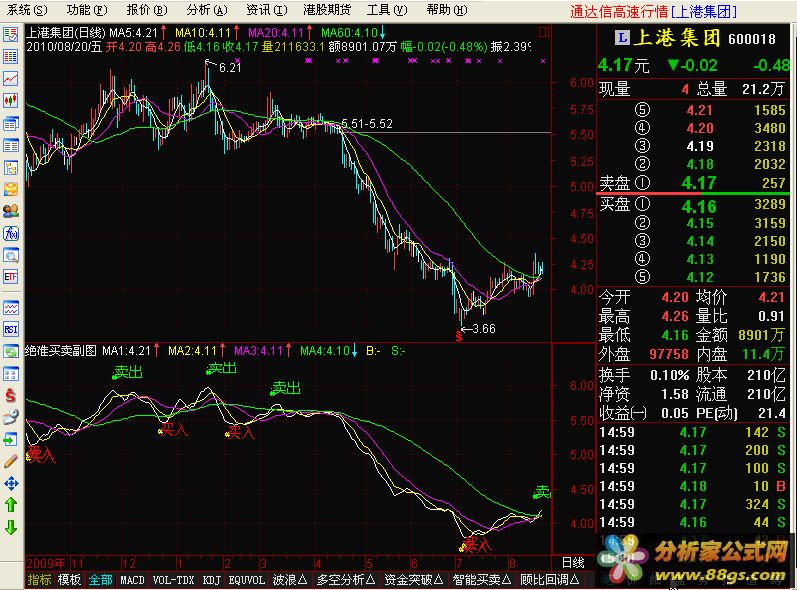This screenshot has width=797, height=590.
Task: Expand the 多空分析 indicator group
Action: point(346,580)
